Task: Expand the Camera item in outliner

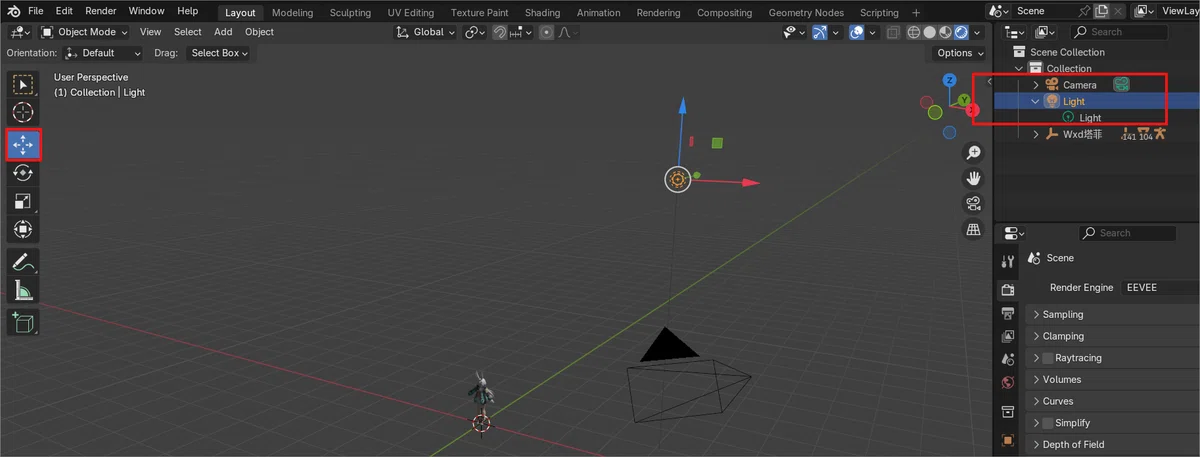Action: [1036, 85]
